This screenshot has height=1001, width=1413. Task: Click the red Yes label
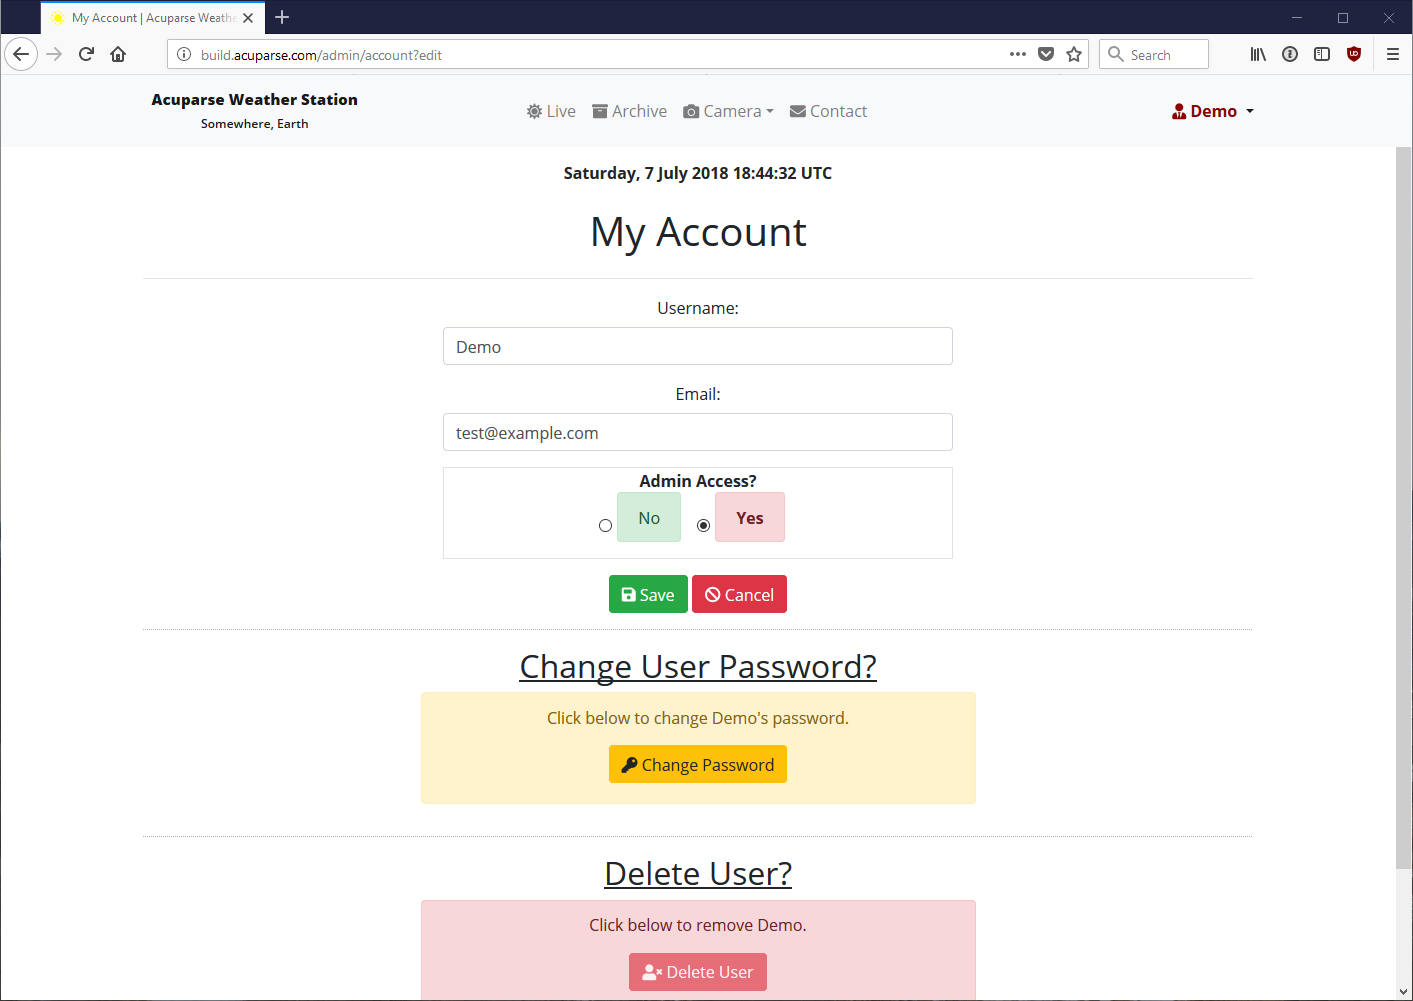click(750, 517)
